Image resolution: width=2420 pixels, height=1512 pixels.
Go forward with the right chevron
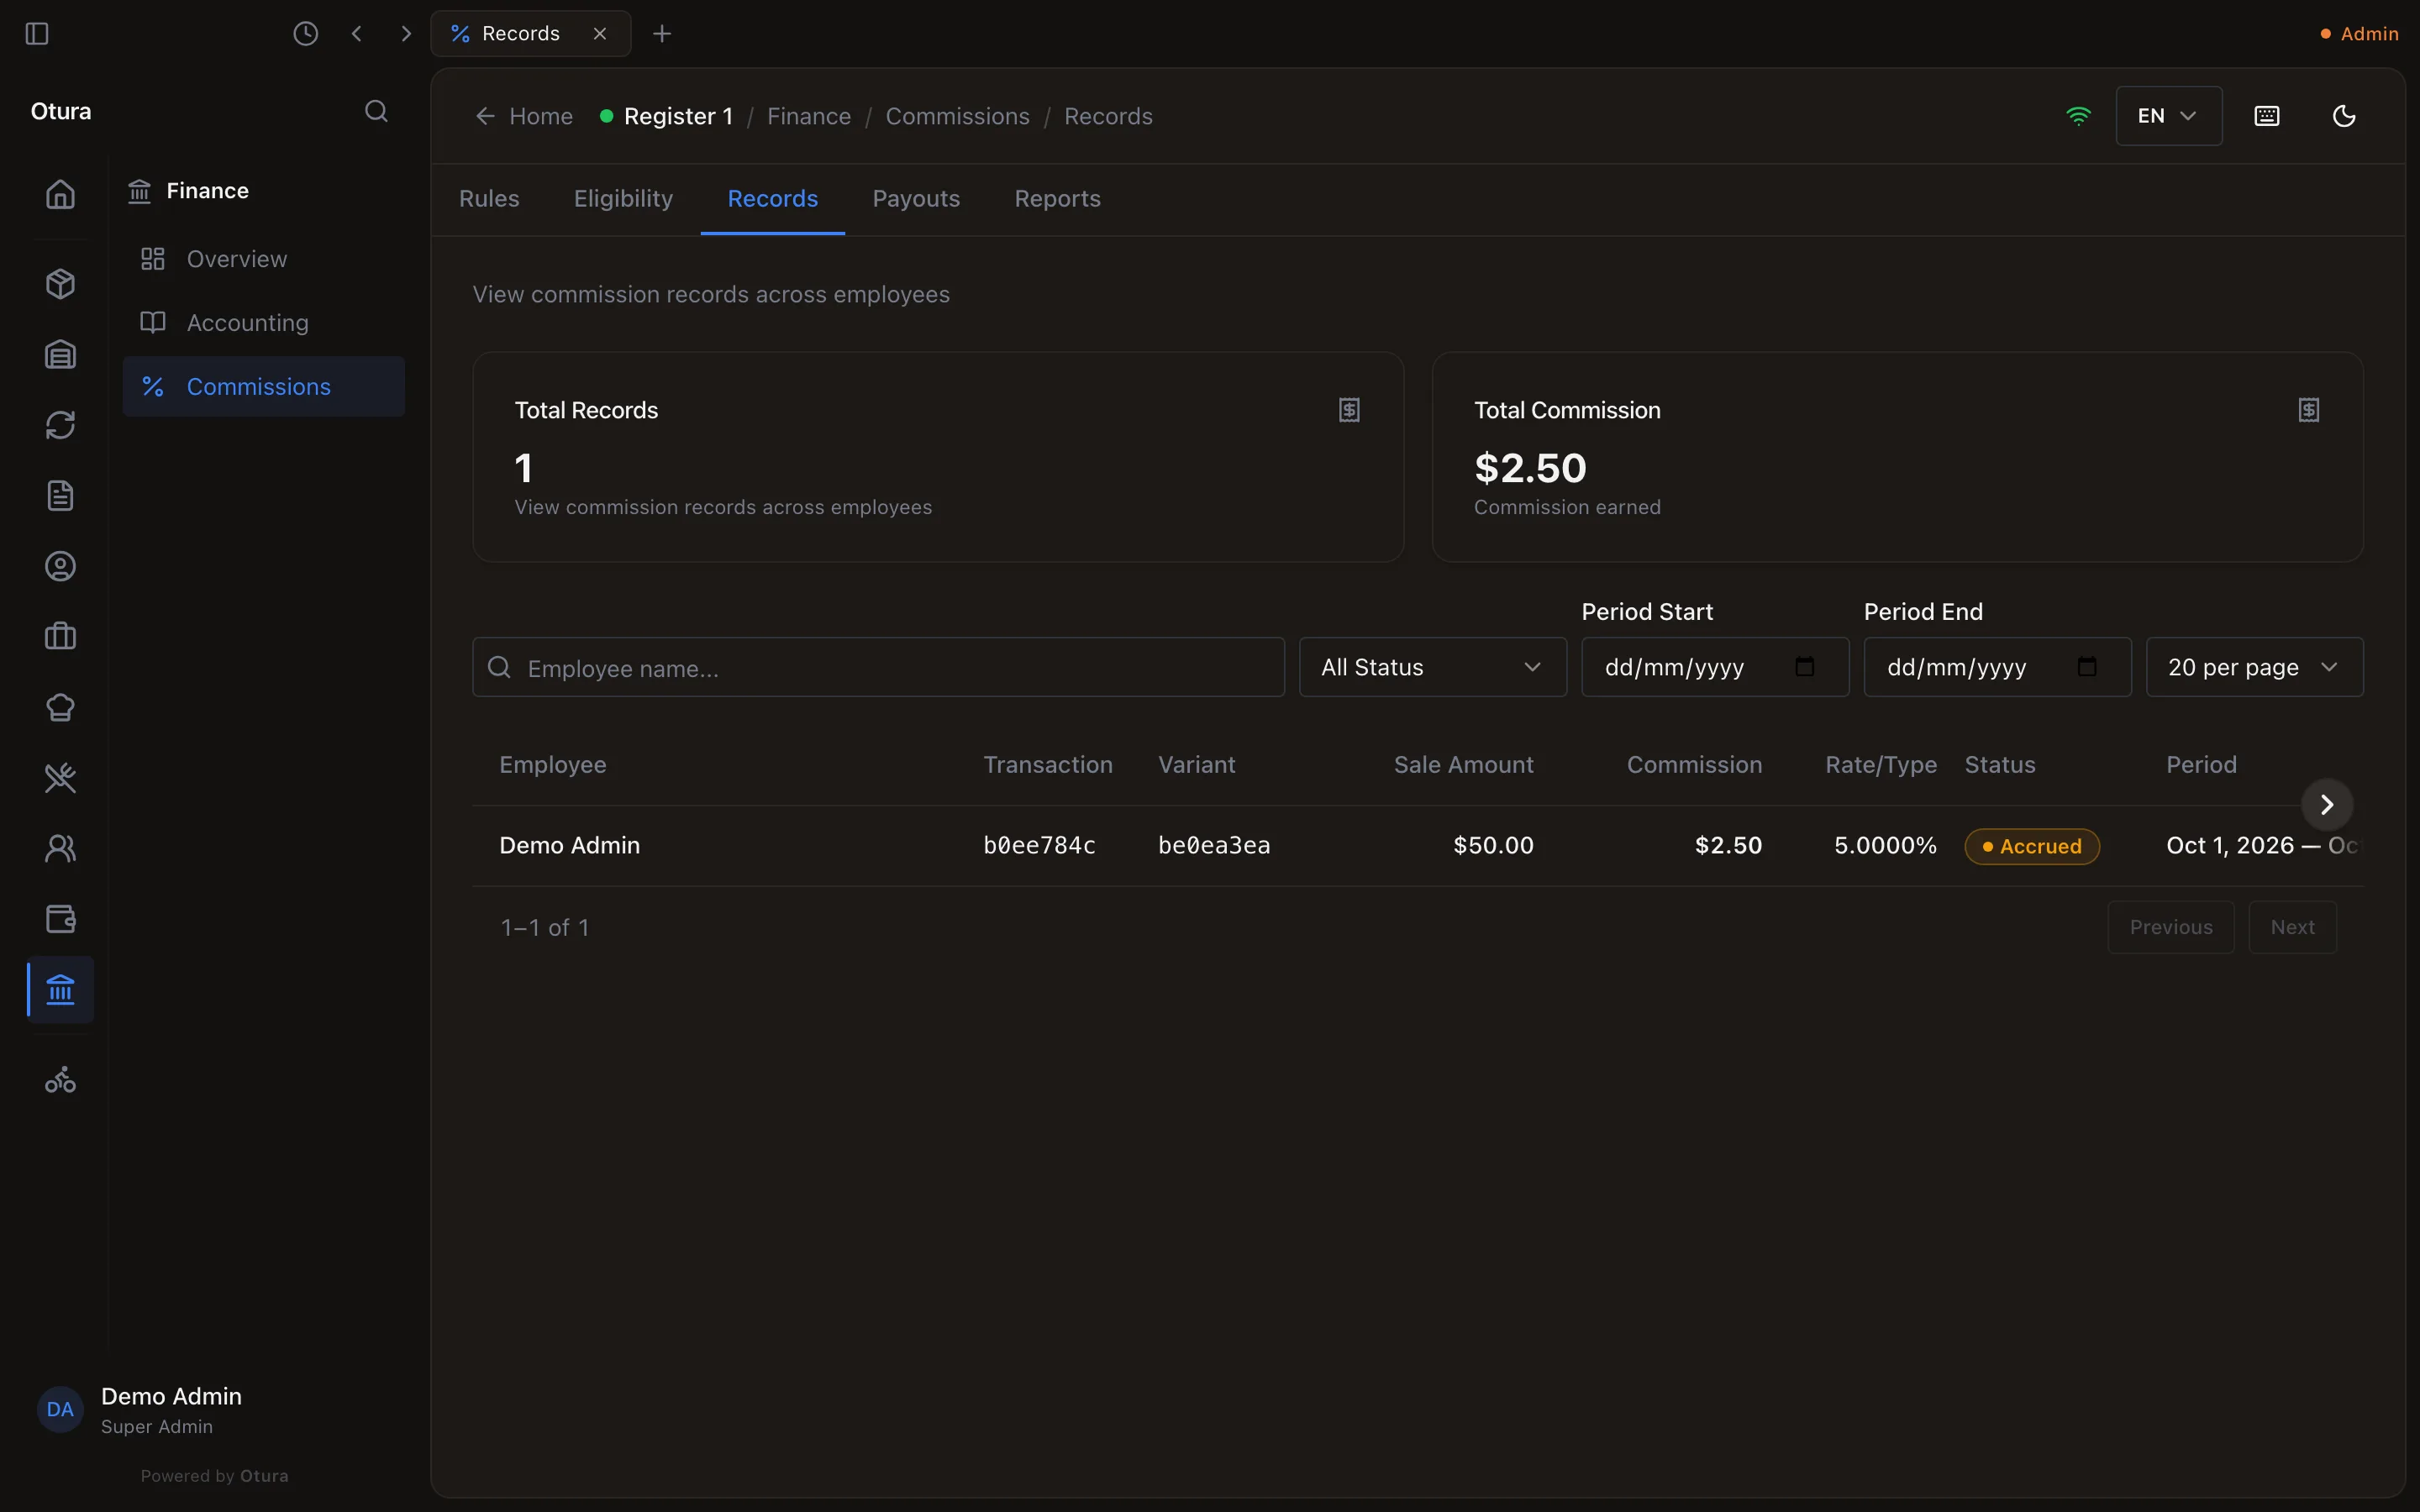(x=406, y=34)
